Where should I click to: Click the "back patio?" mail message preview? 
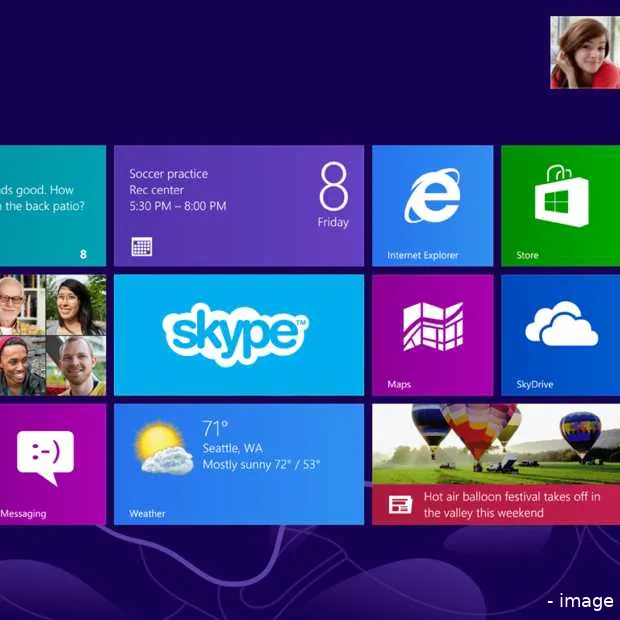[x=42, y=198]
